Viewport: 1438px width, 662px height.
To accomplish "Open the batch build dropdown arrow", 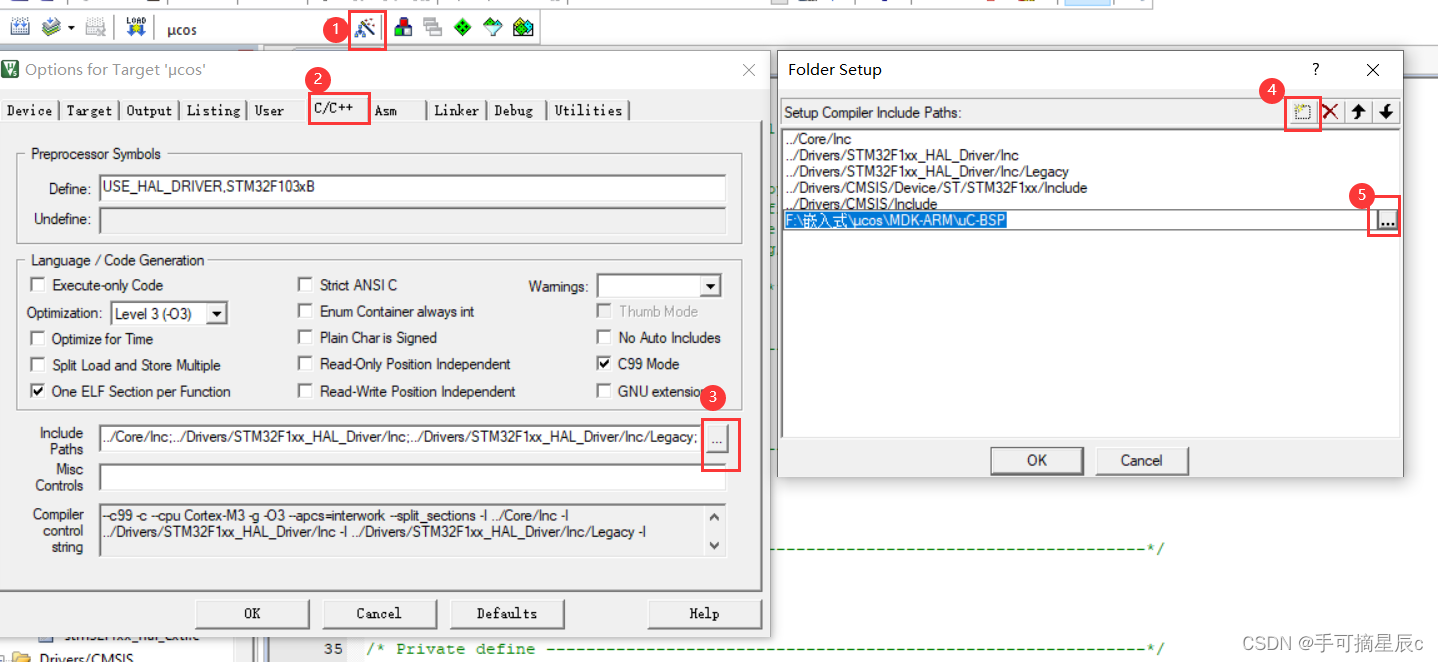I will pyautogui.click(x=70, y=28).
